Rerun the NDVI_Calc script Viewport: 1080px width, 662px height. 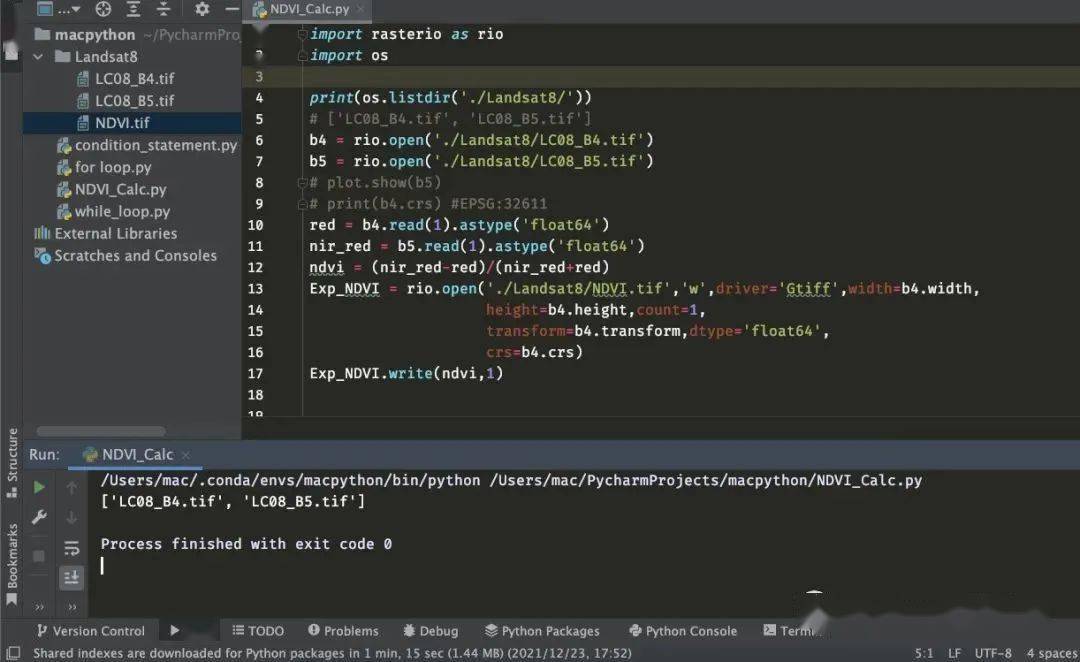tap(38, 488)
